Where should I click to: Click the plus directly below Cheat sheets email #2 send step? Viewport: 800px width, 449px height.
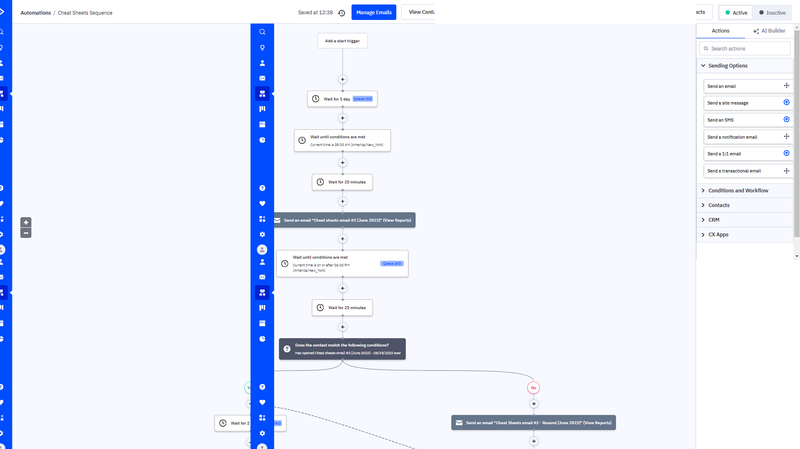pyautogui.click(x=342, y=238)
